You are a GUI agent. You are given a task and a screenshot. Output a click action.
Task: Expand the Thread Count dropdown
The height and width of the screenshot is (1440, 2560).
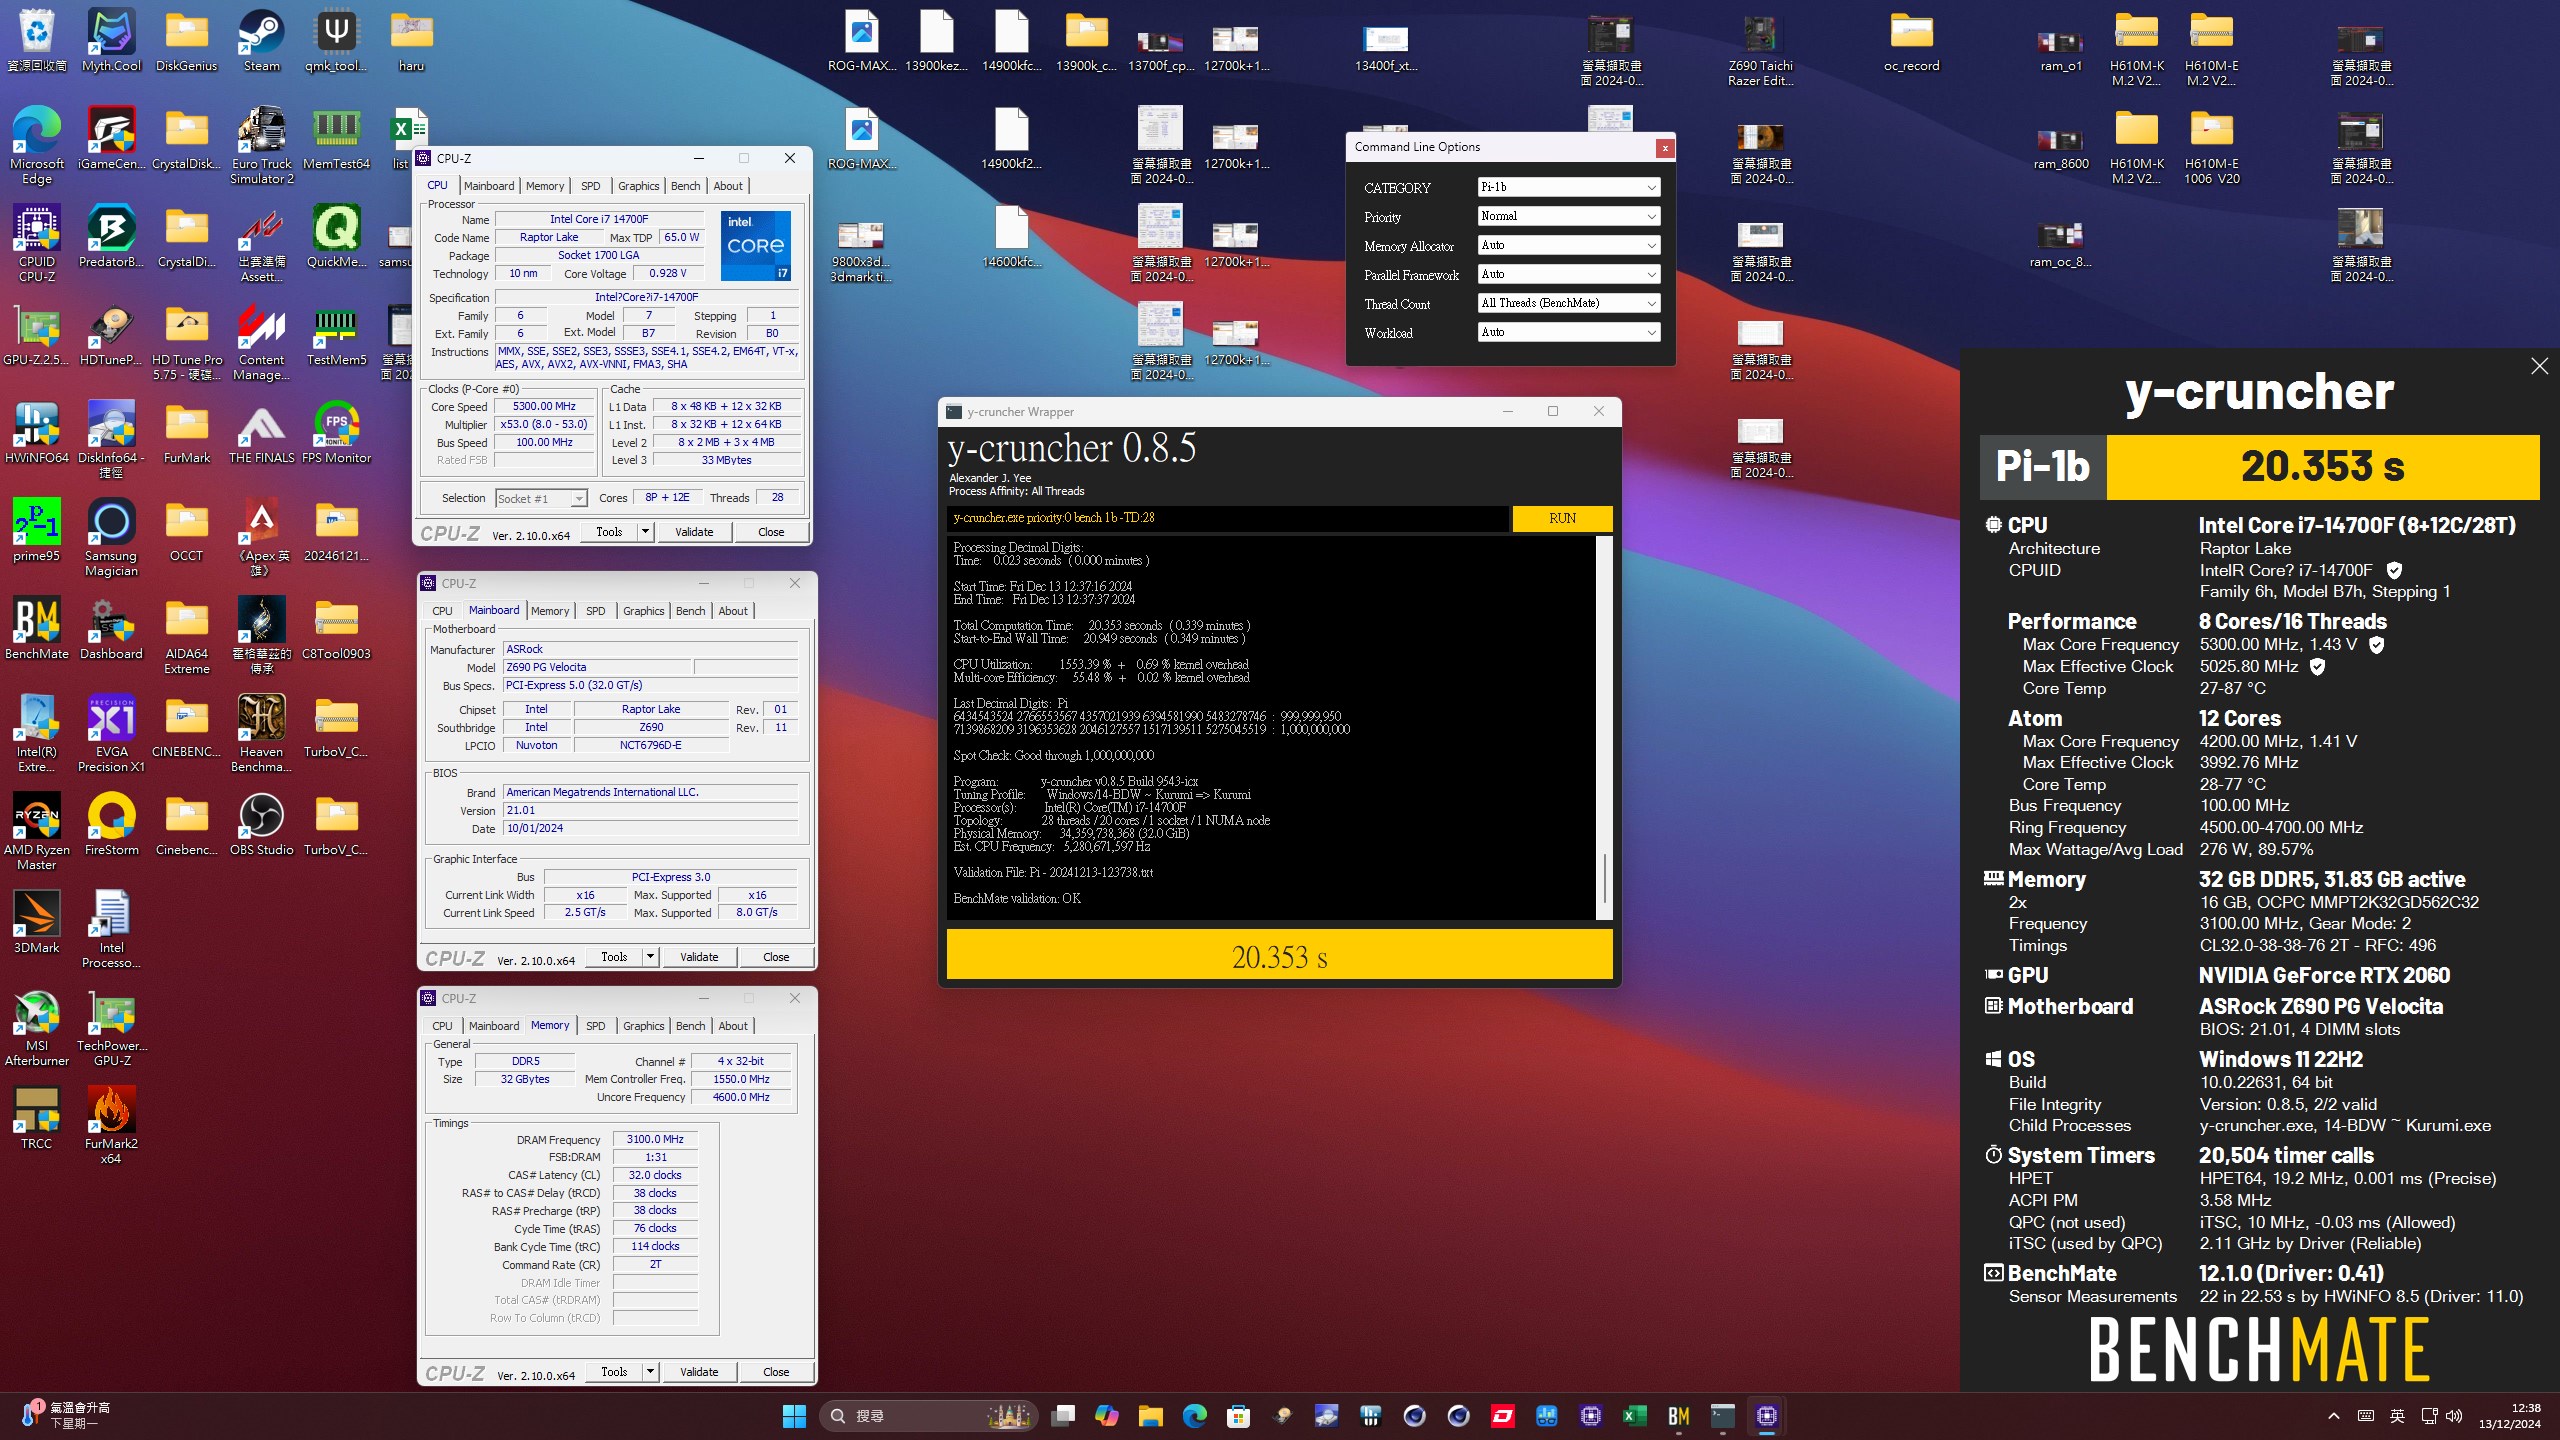(x=1569, y=303)
